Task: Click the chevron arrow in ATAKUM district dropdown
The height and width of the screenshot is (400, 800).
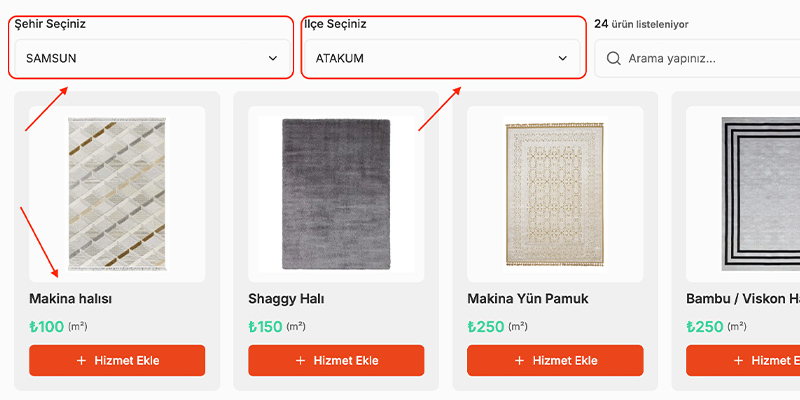Action: (563, 58)
